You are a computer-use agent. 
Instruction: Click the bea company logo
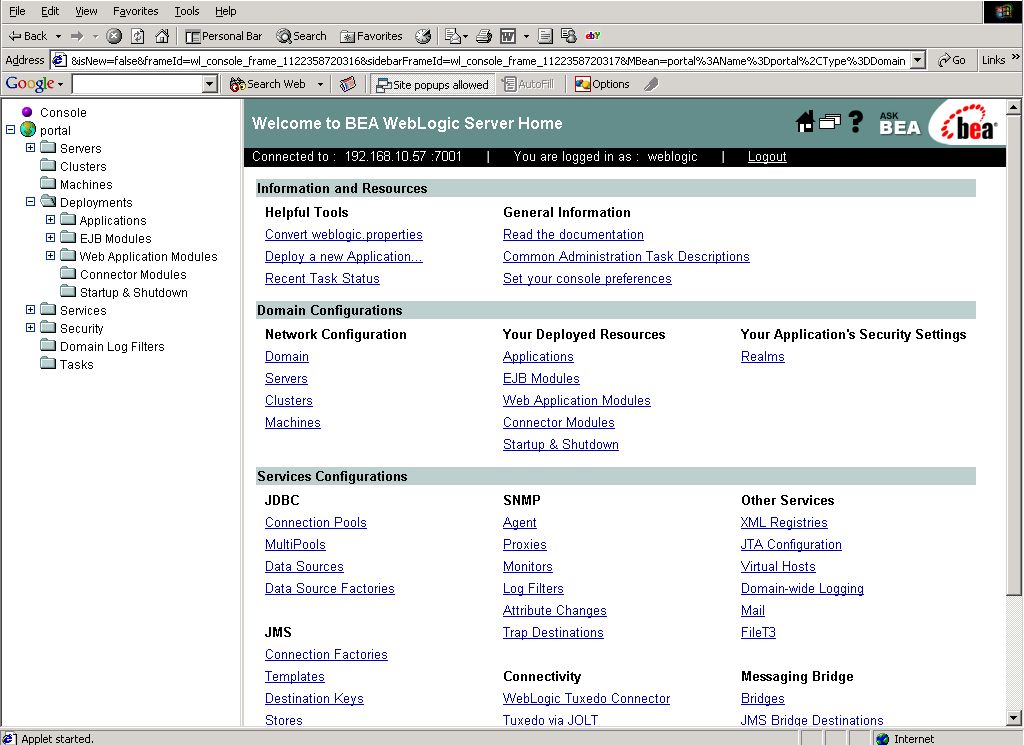pyautogui.click(x=969, y=123)
